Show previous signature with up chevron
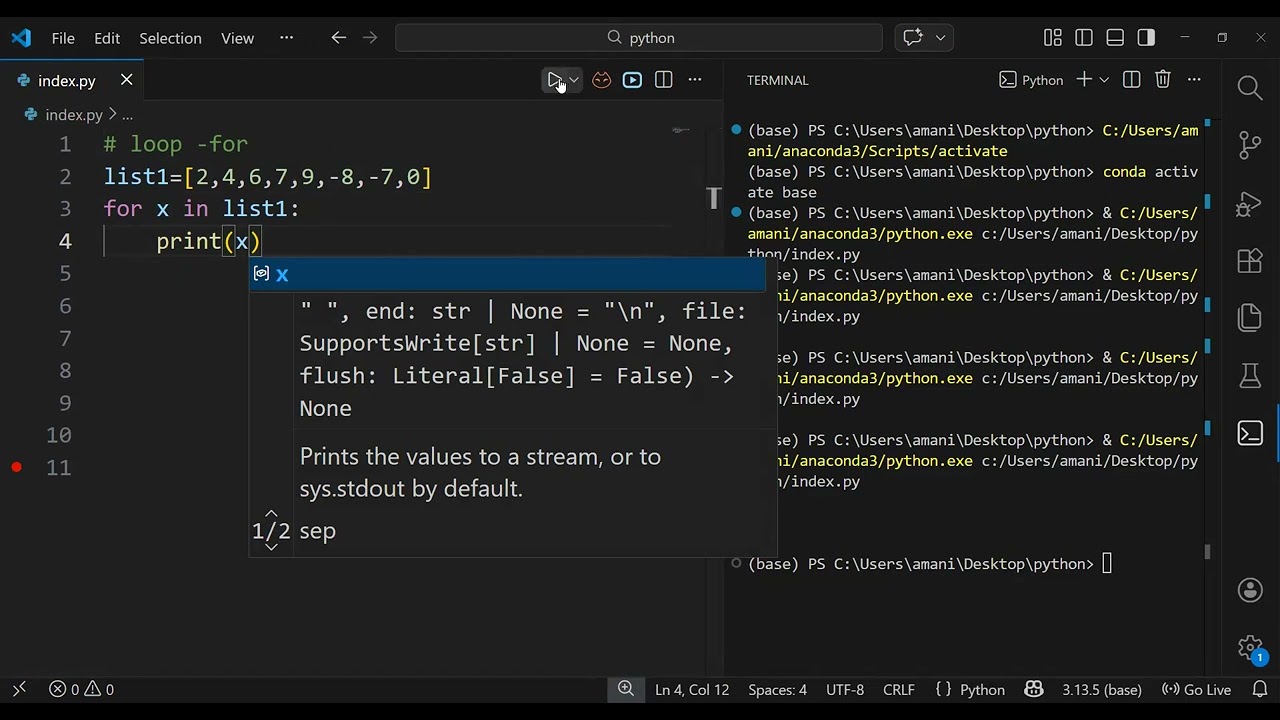 271,513
